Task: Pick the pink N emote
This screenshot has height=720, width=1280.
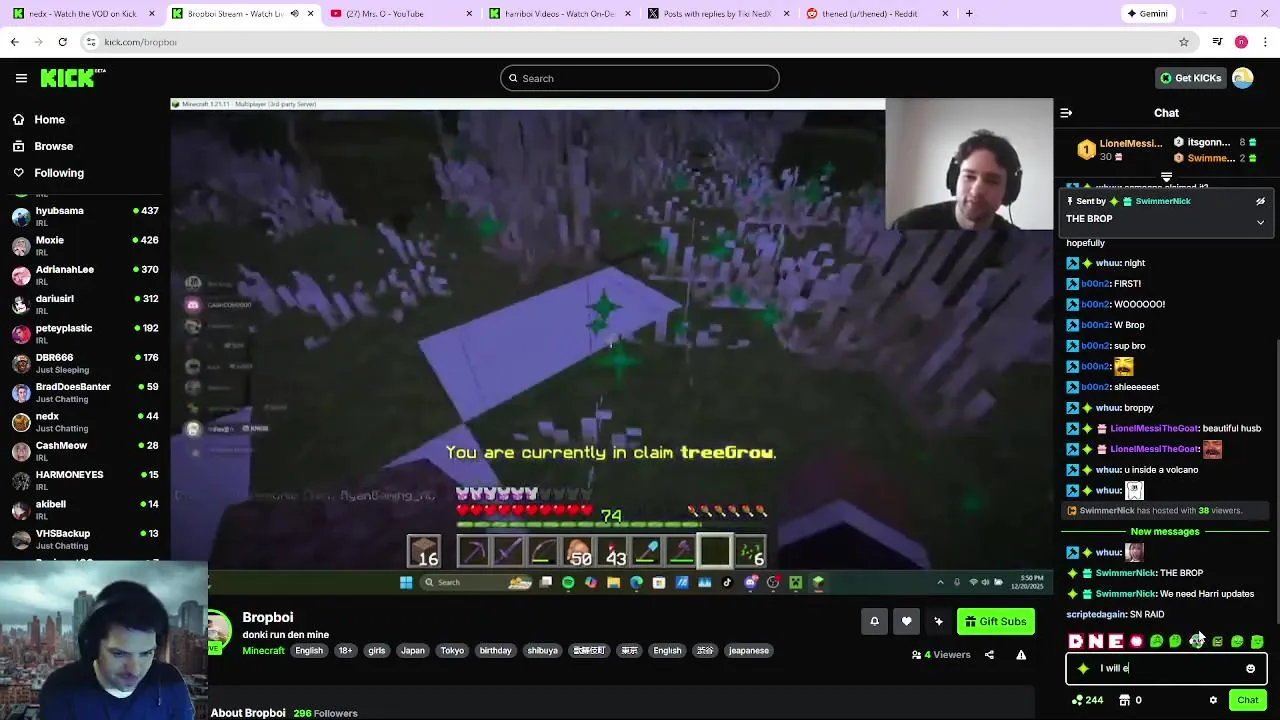Action: click(x=1096, y=642)
